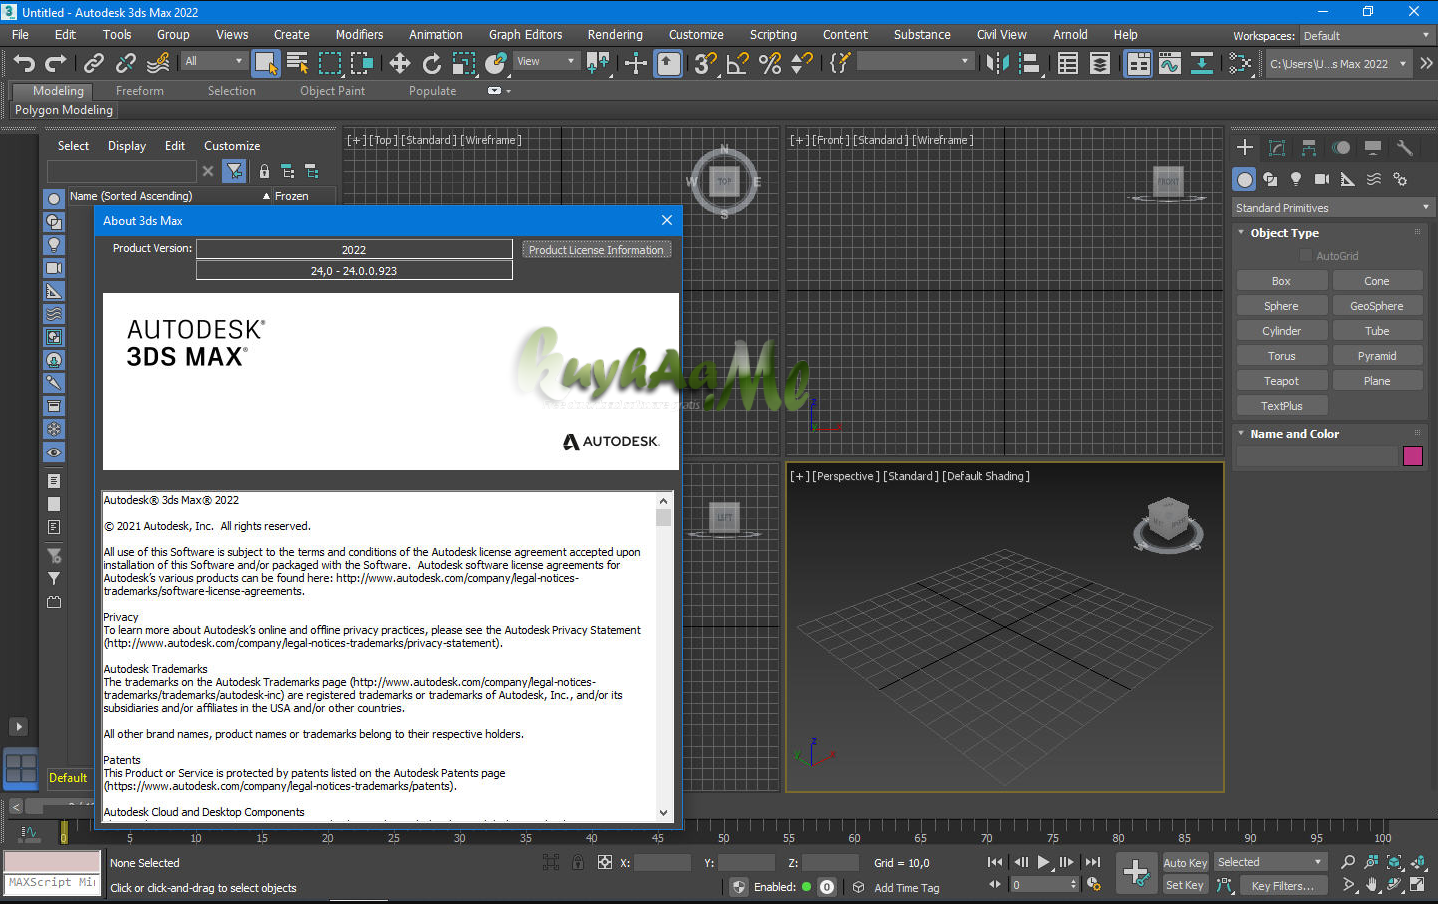Click the Time Configuration icon
Viewport: 1438px width, 904px height.
pyautogui.click(x=1094, y=884)
